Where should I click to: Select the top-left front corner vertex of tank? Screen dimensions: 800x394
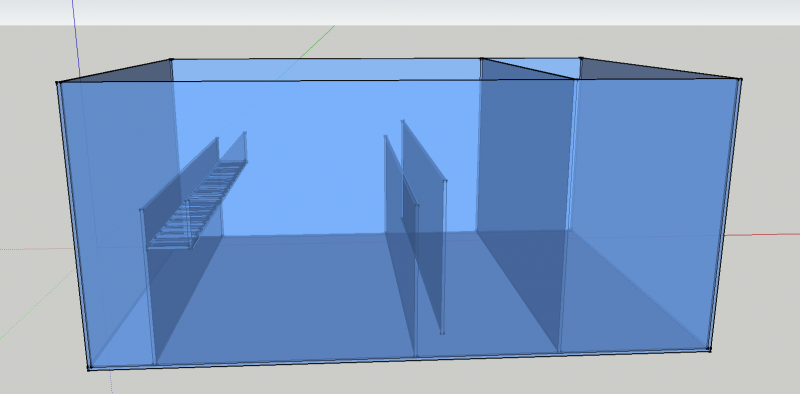click(58, 82)
